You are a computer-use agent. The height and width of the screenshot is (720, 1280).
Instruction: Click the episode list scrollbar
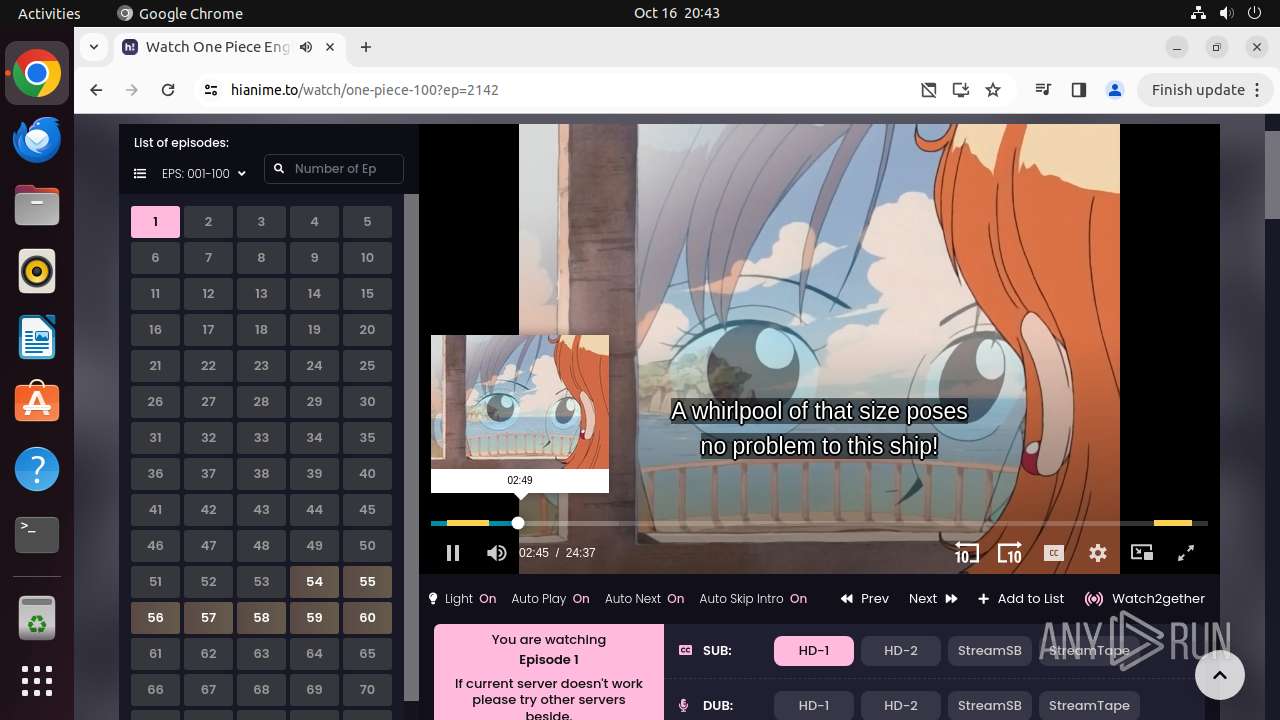411,447
